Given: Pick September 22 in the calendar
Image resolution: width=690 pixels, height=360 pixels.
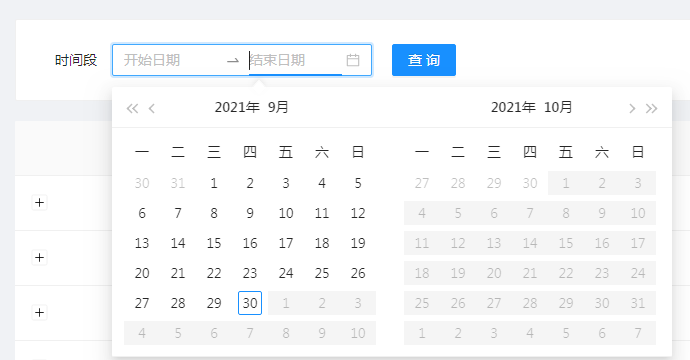Looking at the screenshot, I should 214,273.
